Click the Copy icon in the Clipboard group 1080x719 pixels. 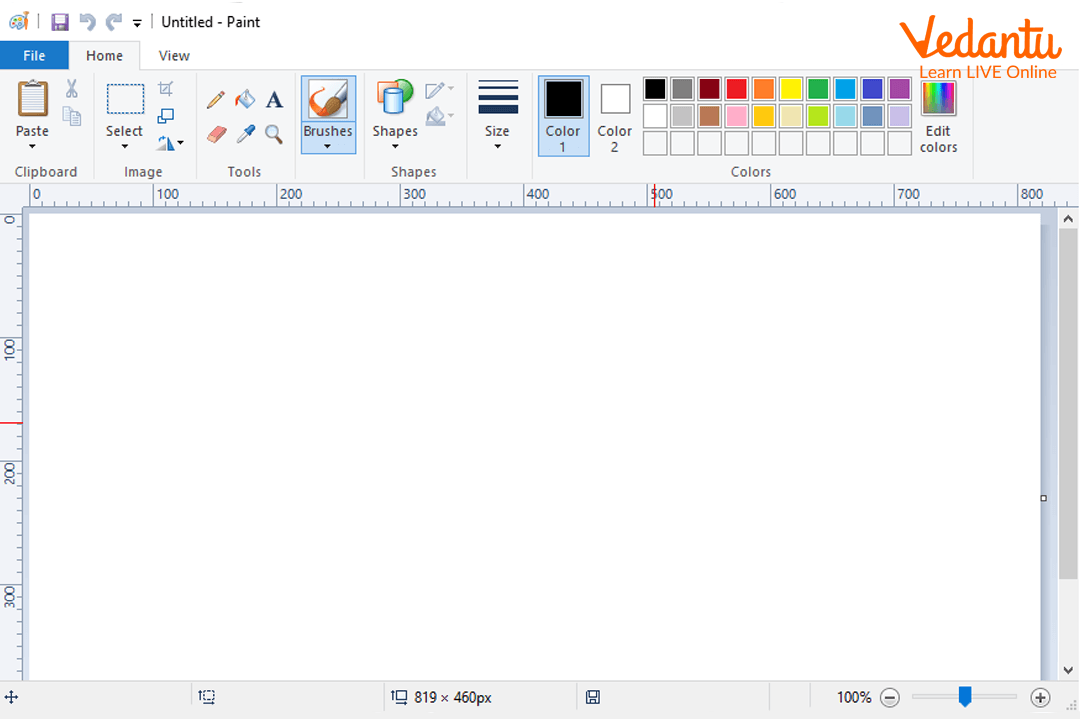coord(71,116)
